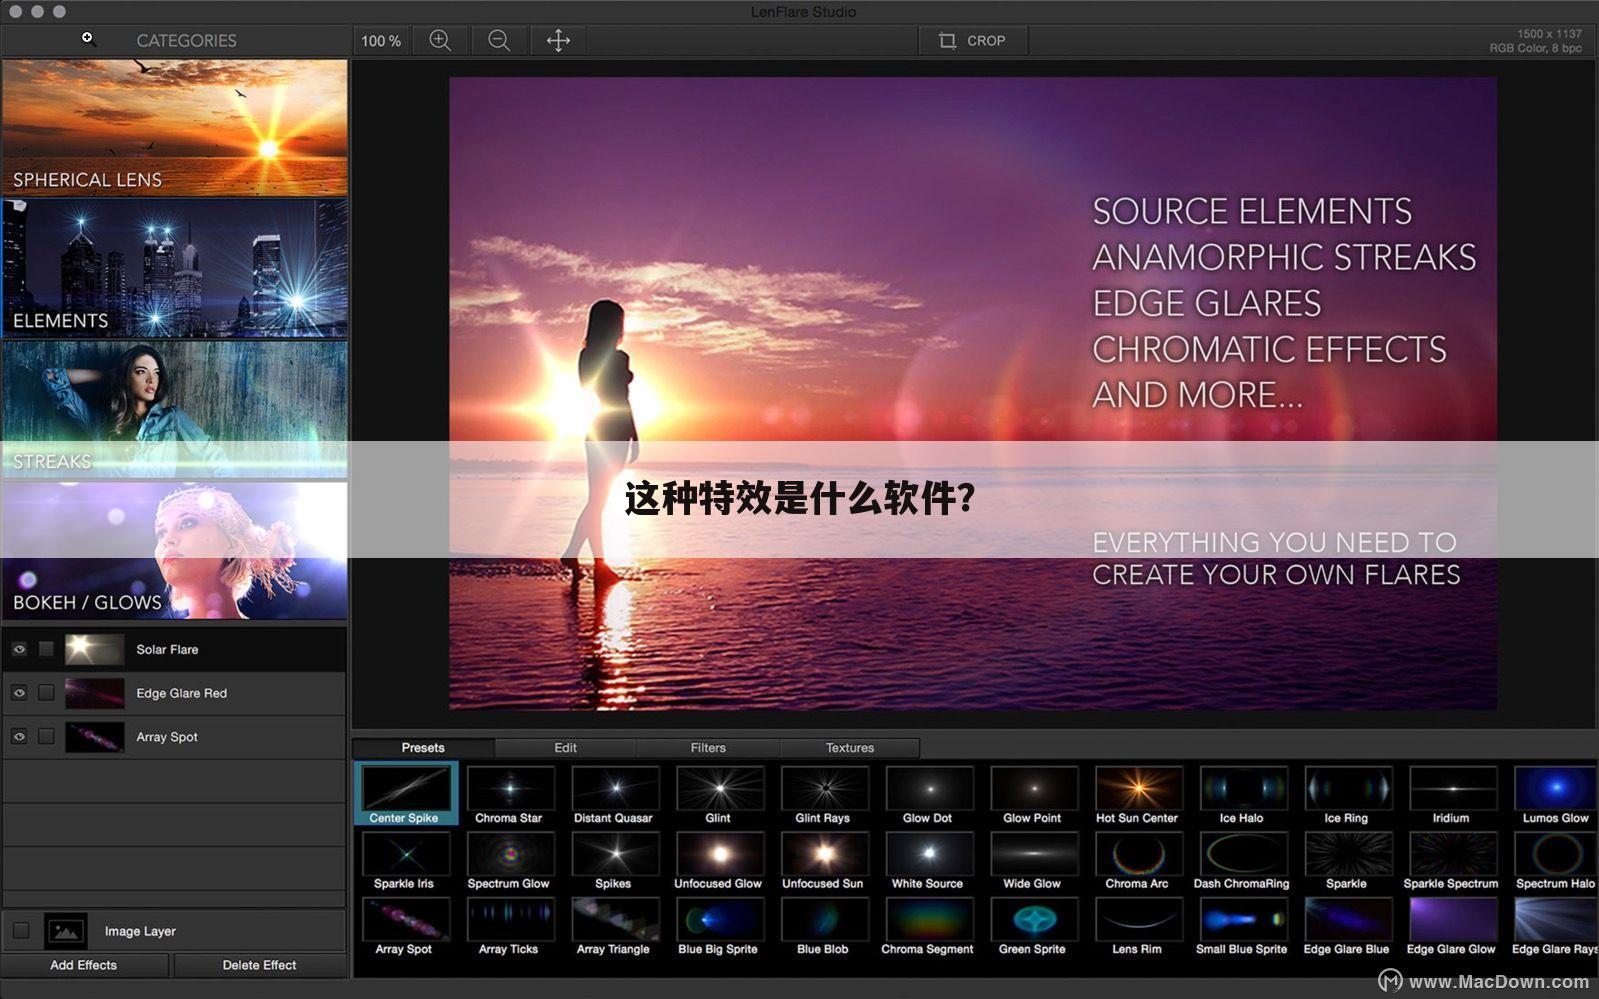Select the Blue Blob preset
1599x999 pixels.
coord(823,926)
